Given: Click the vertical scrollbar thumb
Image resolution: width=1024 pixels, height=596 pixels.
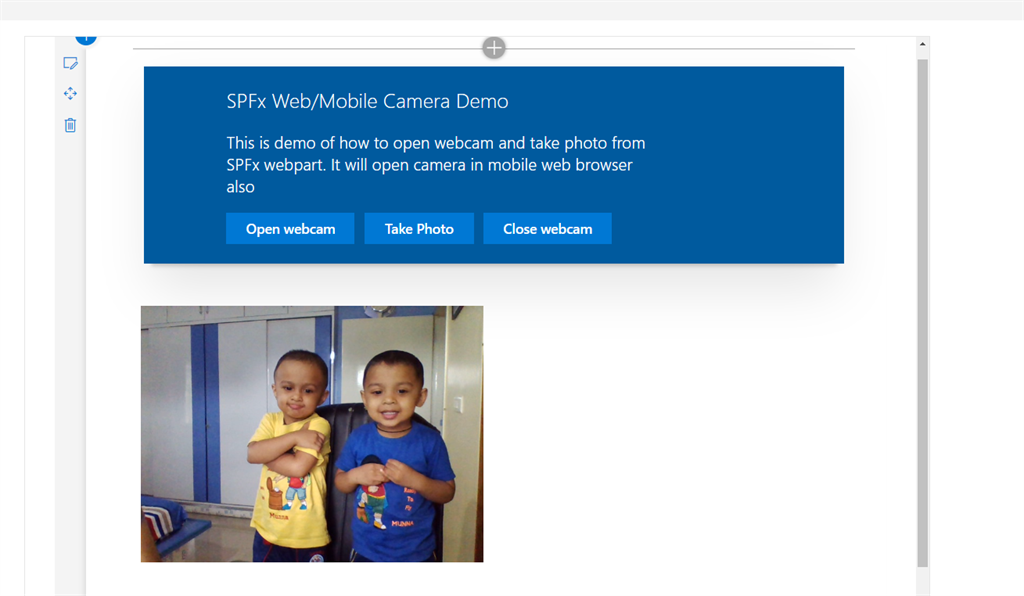Looking at the screenshot, I should (x=923, y=300).
